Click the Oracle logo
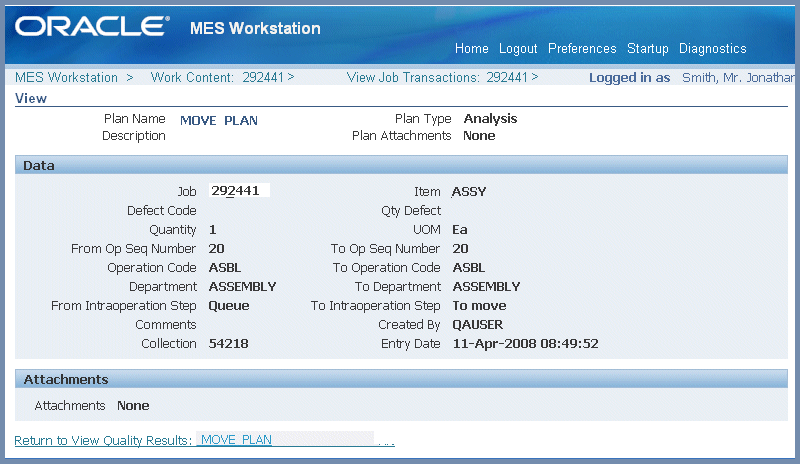 (x=92, y=27)
